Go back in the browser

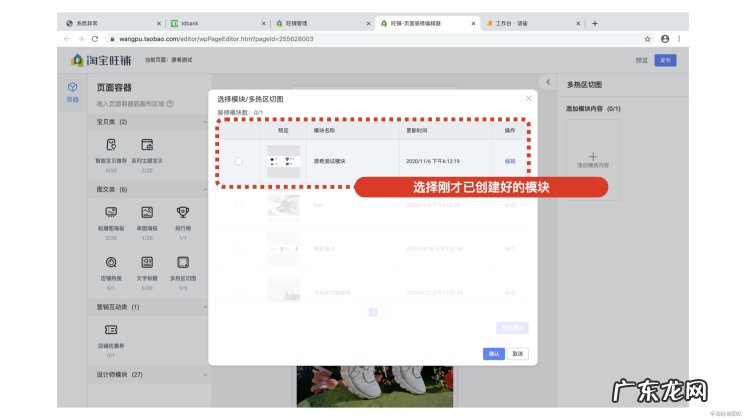(67, 39)
